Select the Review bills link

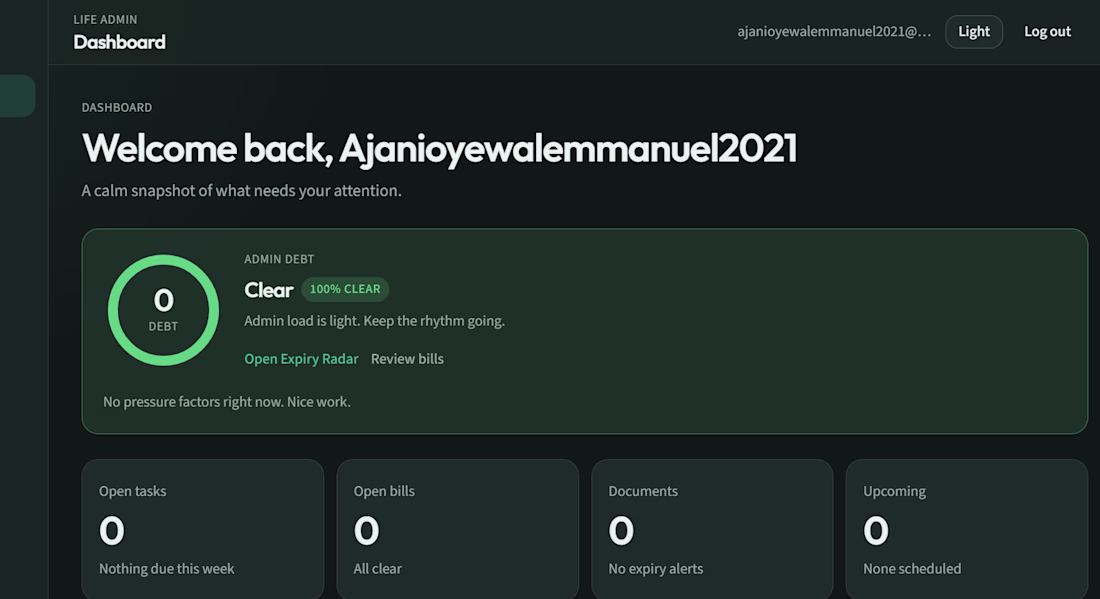[x=407, y=358]
